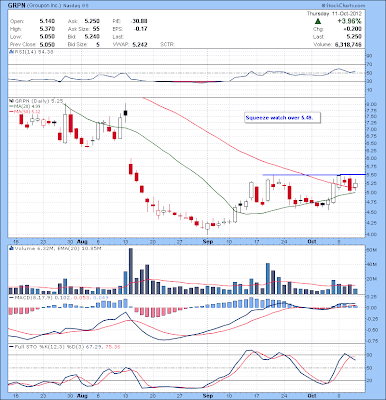Image resolution: width=386 pixels, height=400 pixels.
Task: Click the Volume 6,318,746 value
Action: (x=346, y=44)
